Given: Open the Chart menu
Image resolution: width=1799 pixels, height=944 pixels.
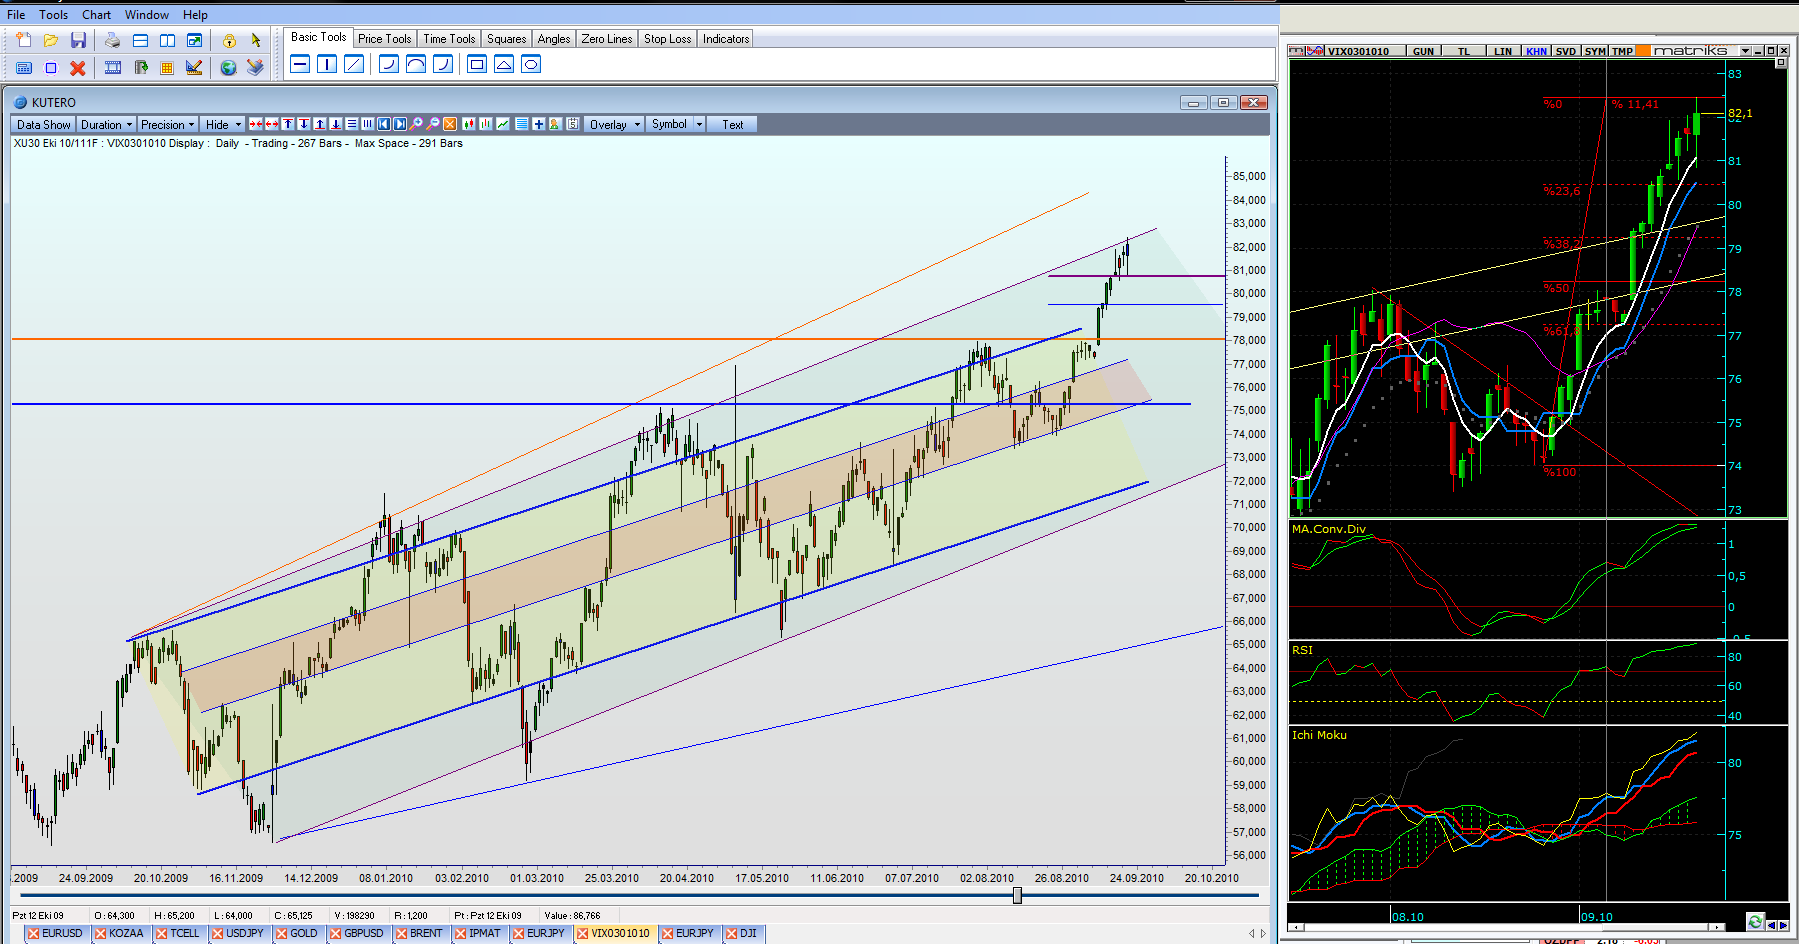Looking at the screenshot, I should tap(96, 15).
